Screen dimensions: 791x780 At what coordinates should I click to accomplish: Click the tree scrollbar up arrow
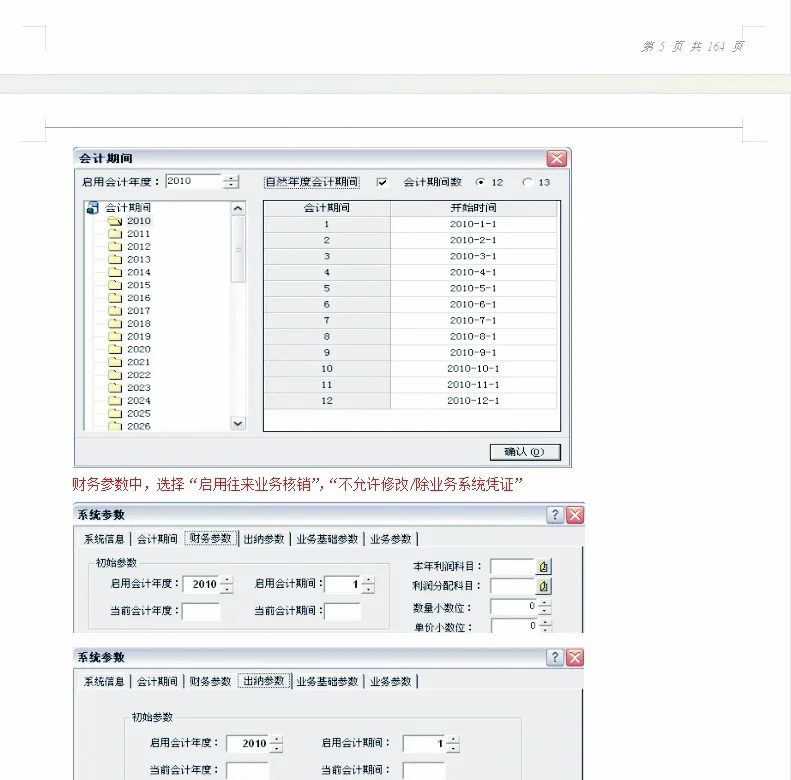pos(238,208)
